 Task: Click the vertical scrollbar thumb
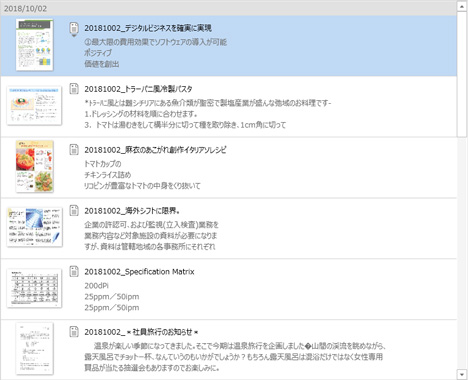pyautogui.click(x=462, y=74)
